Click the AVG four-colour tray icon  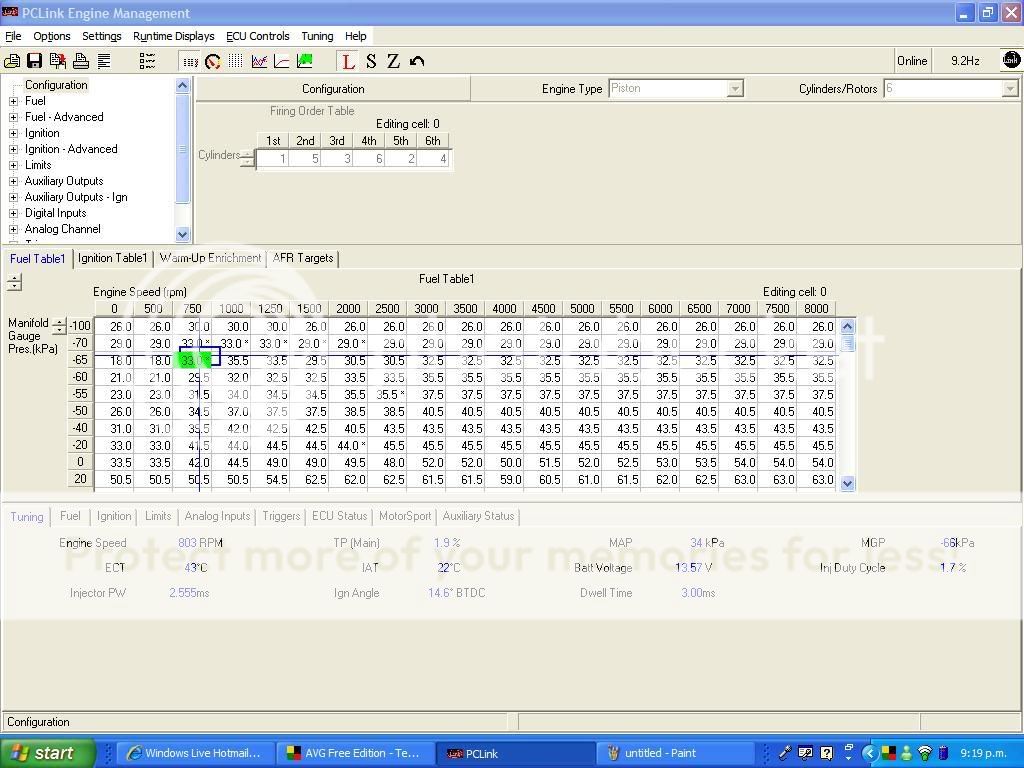point(889,753)
